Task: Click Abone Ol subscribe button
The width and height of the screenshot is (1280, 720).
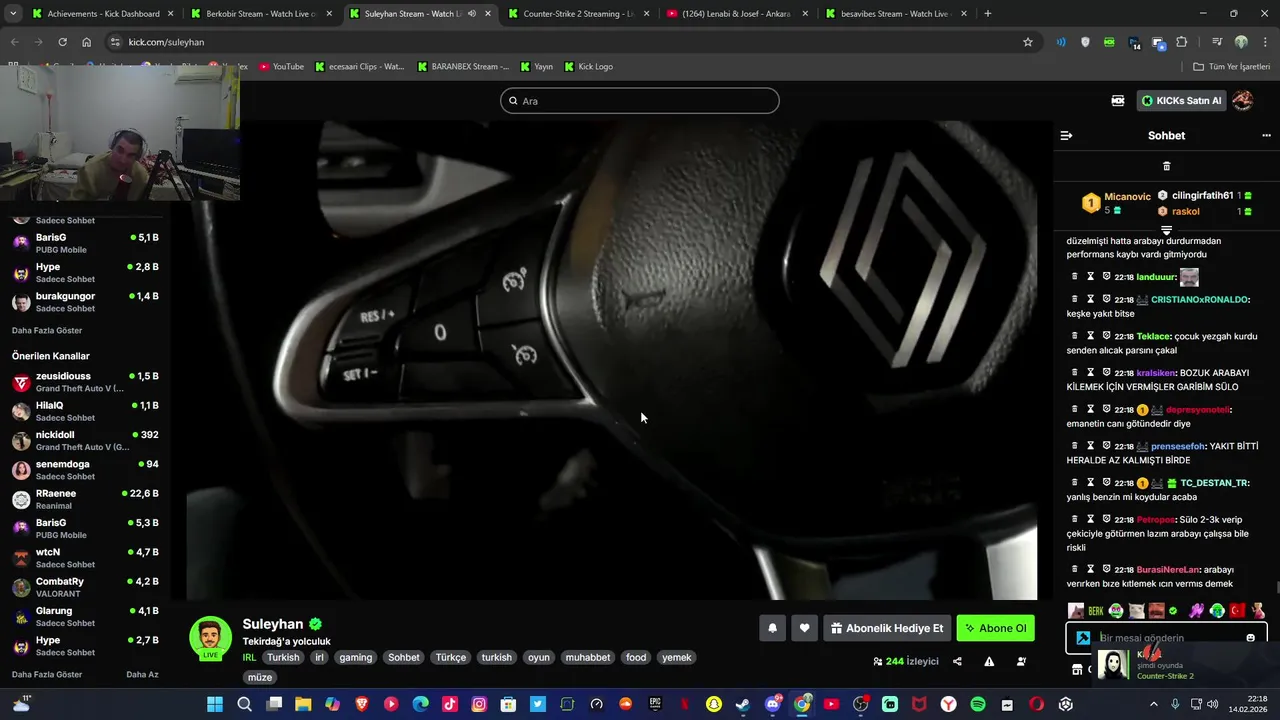Action: tap(995, 628)
